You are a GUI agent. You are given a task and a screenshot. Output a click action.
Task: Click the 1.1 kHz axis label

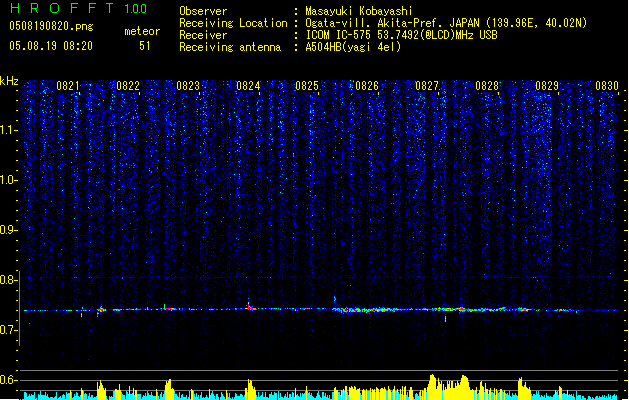click(x=9, y=130)
